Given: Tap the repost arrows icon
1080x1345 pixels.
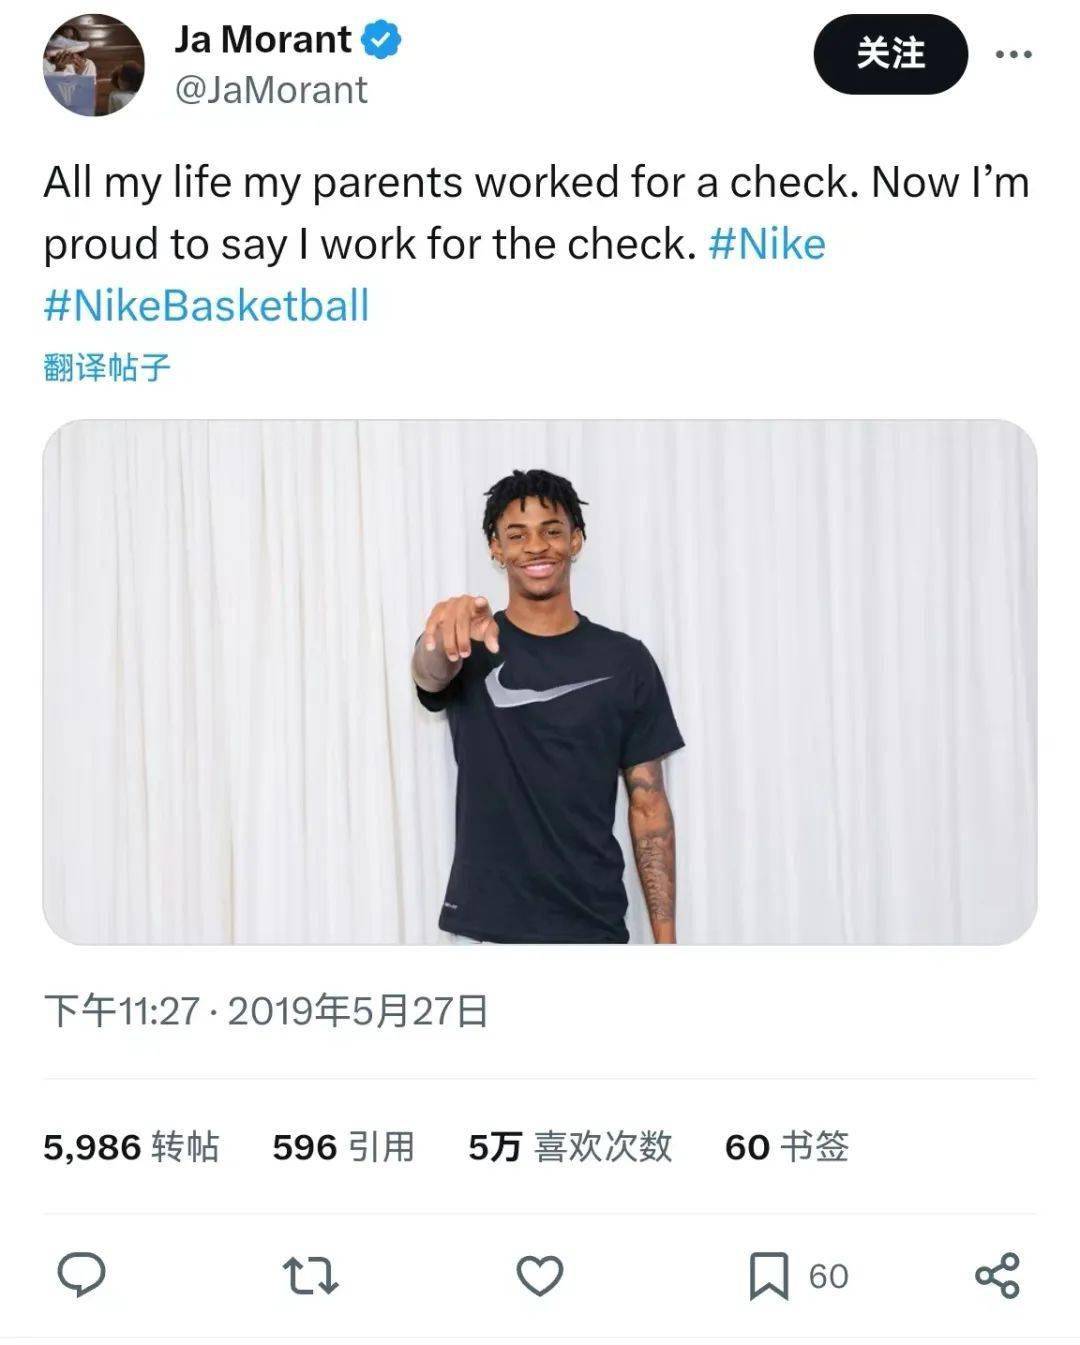Looking at the screenshot, I should coord(310,1276).
